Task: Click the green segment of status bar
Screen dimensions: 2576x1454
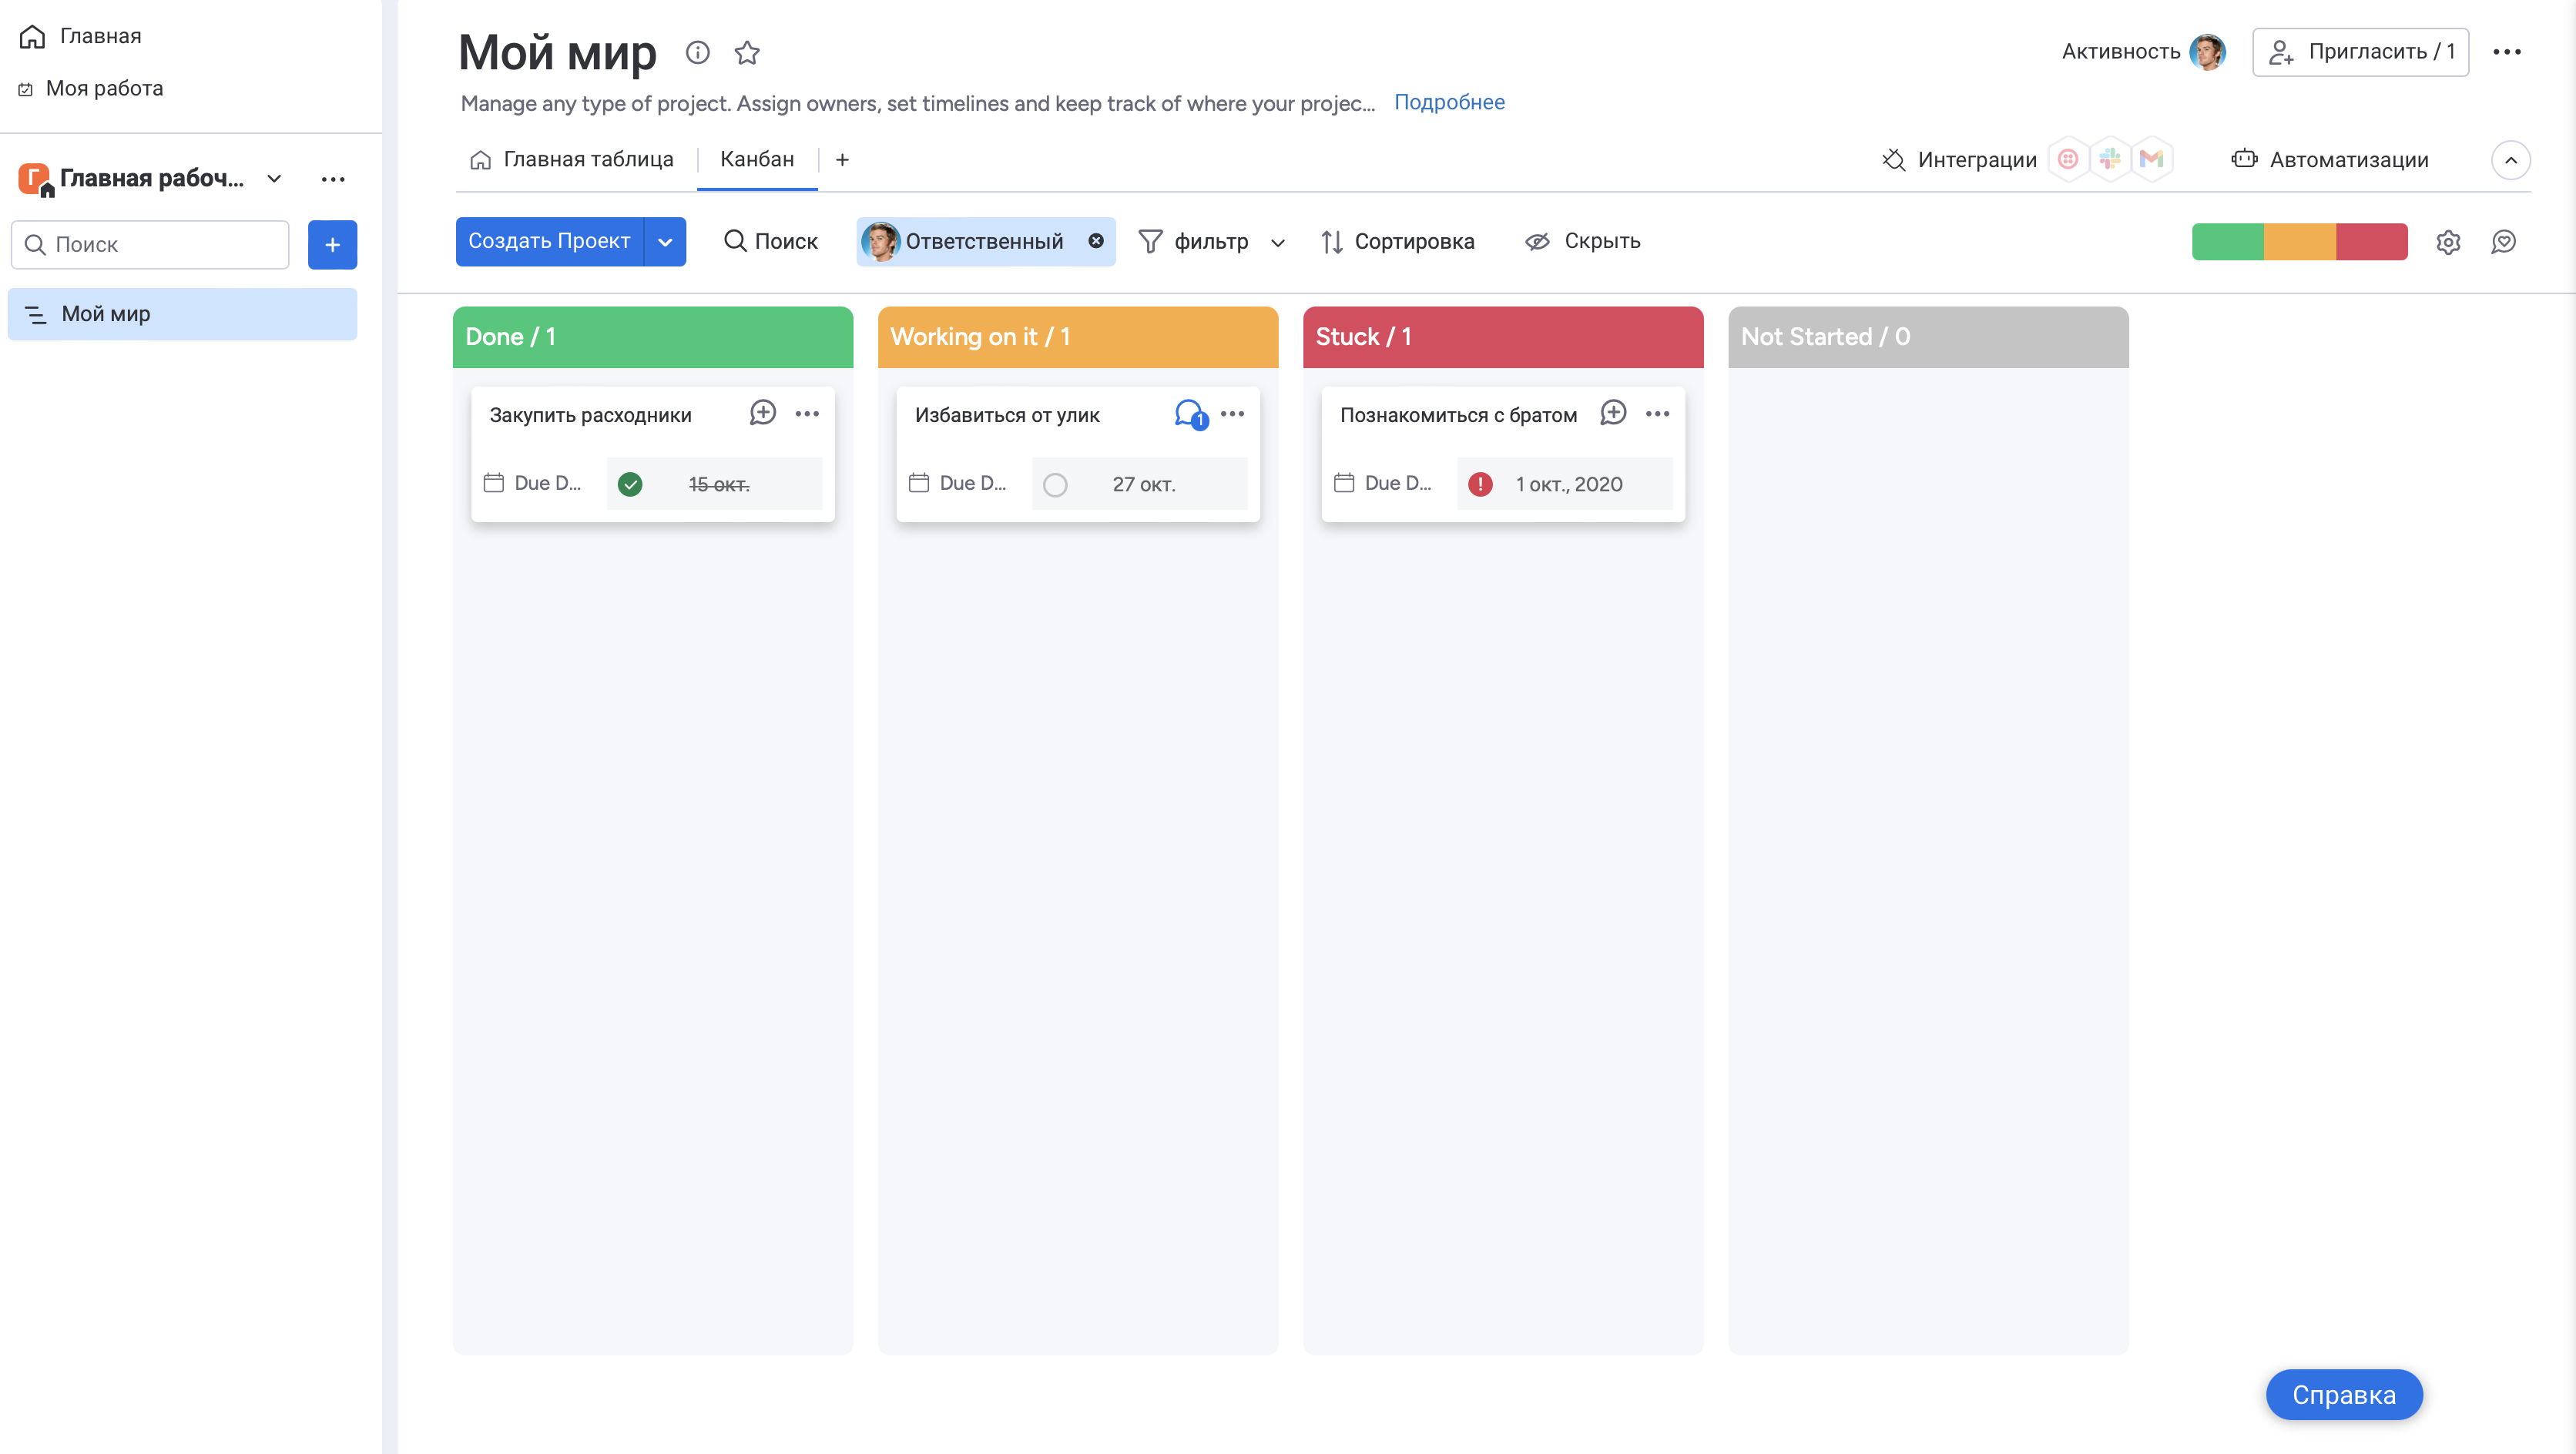Action: click(2227, 242)
